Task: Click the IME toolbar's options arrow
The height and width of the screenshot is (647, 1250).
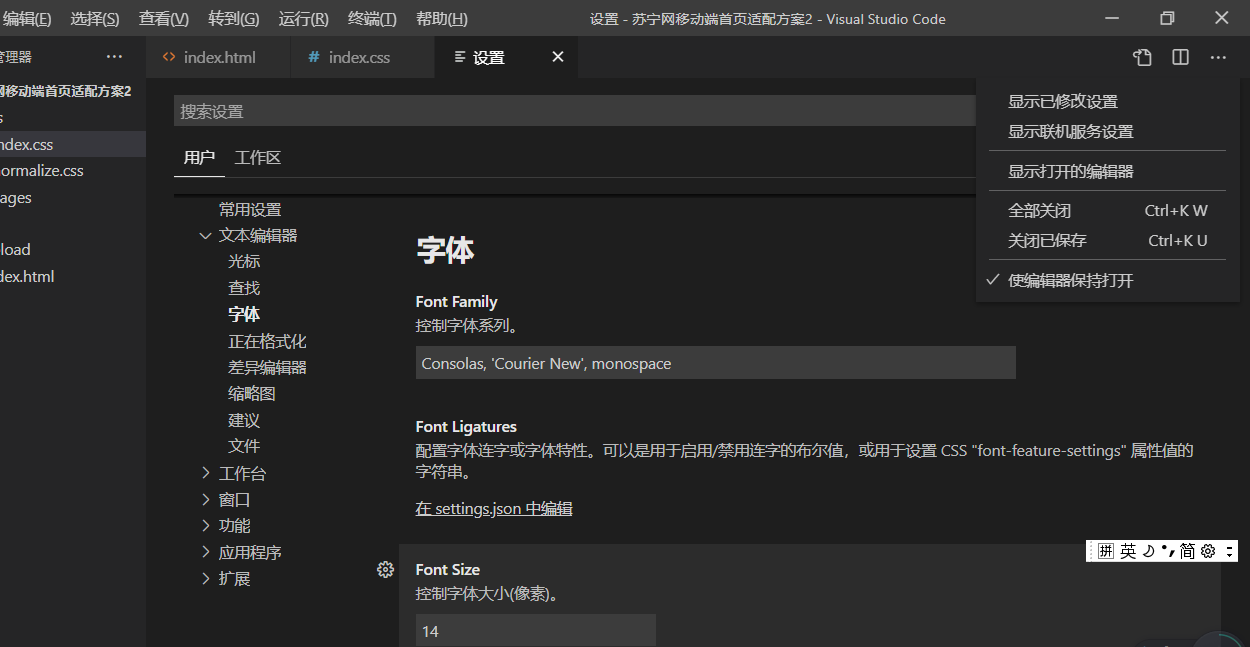Action: pos(1229,551)
